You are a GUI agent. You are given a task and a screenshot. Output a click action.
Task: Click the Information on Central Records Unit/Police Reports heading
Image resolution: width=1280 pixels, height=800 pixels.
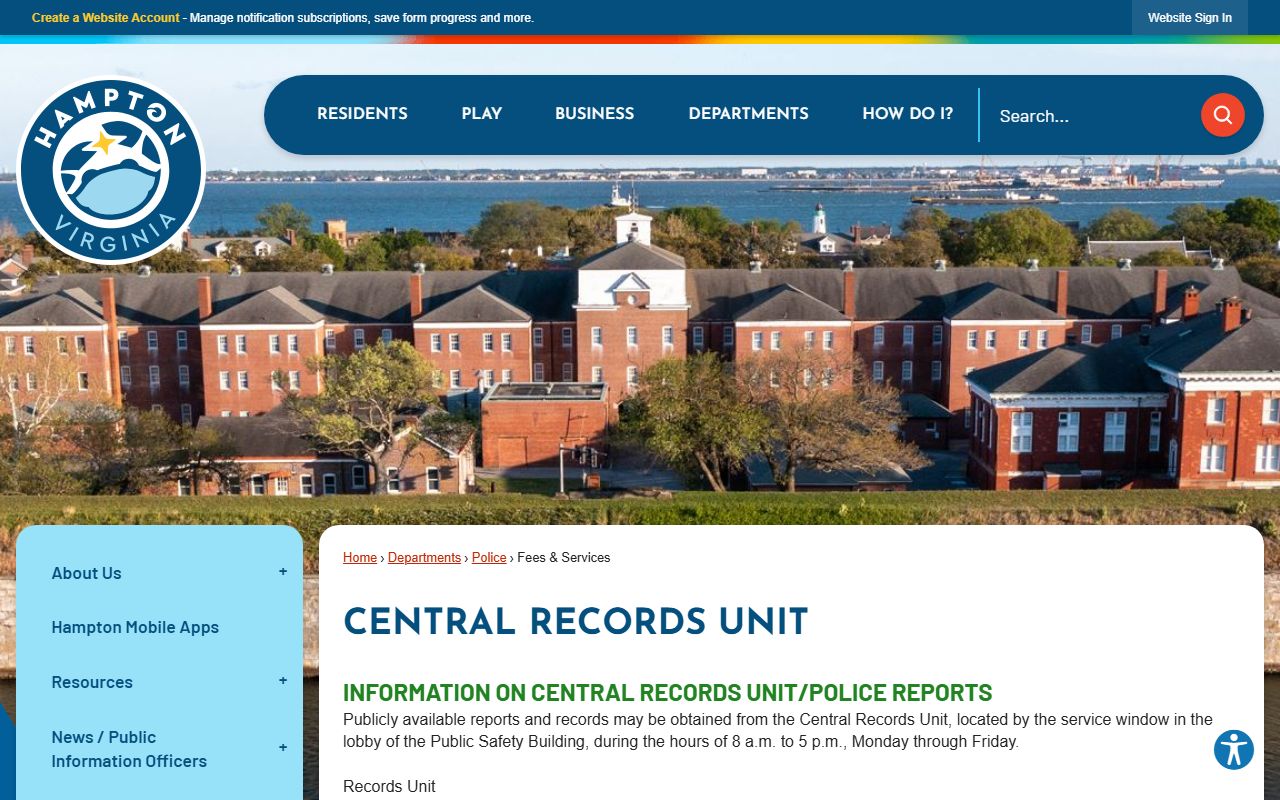667,692
